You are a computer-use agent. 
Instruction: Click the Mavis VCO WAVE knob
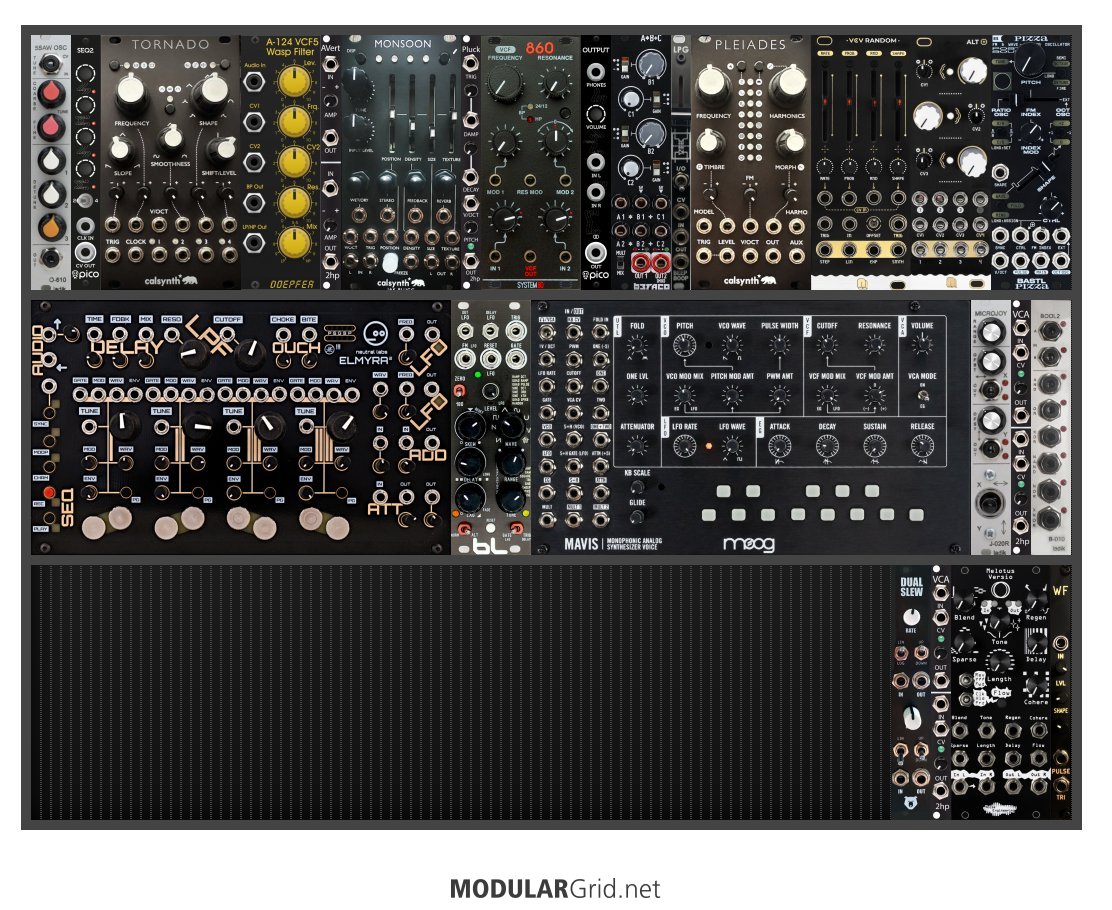click(x=732, y=346)
